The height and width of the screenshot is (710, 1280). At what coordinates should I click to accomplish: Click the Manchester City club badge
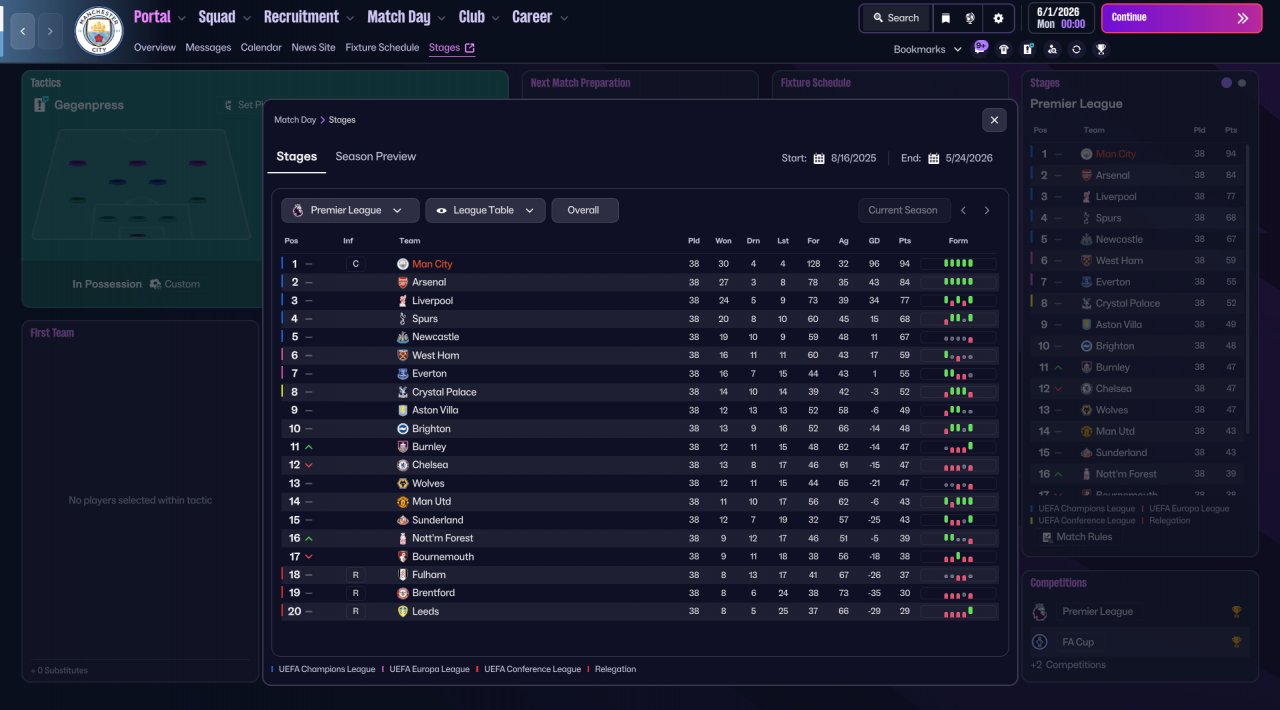click(99, 31)
